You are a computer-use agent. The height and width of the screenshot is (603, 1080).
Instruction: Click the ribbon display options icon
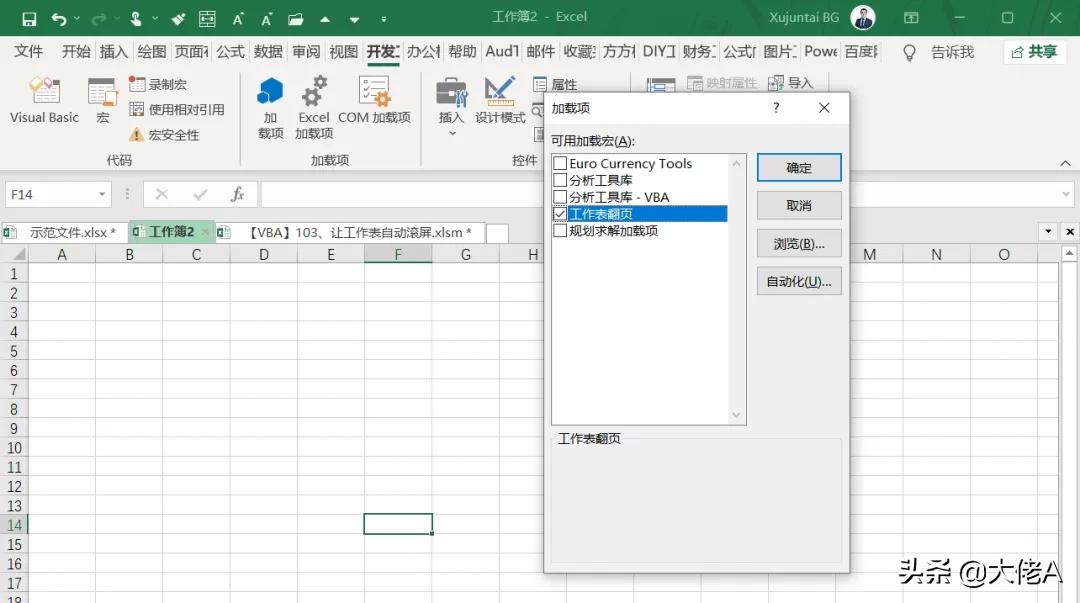pyautogui.click(x=911, y=18)
